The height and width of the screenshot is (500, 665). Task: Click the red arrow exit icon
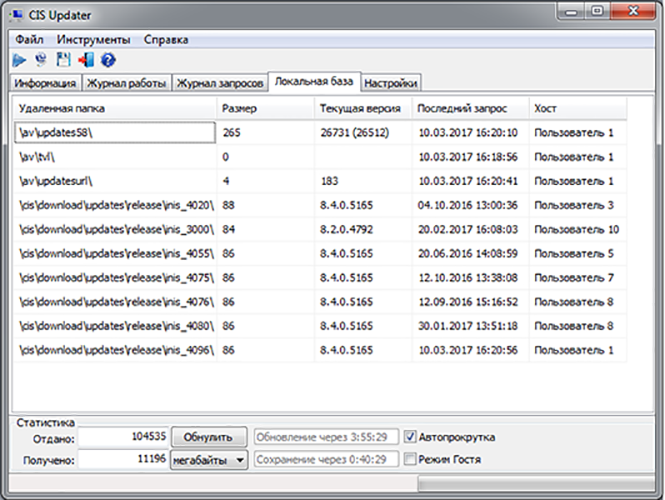point(85,60)
